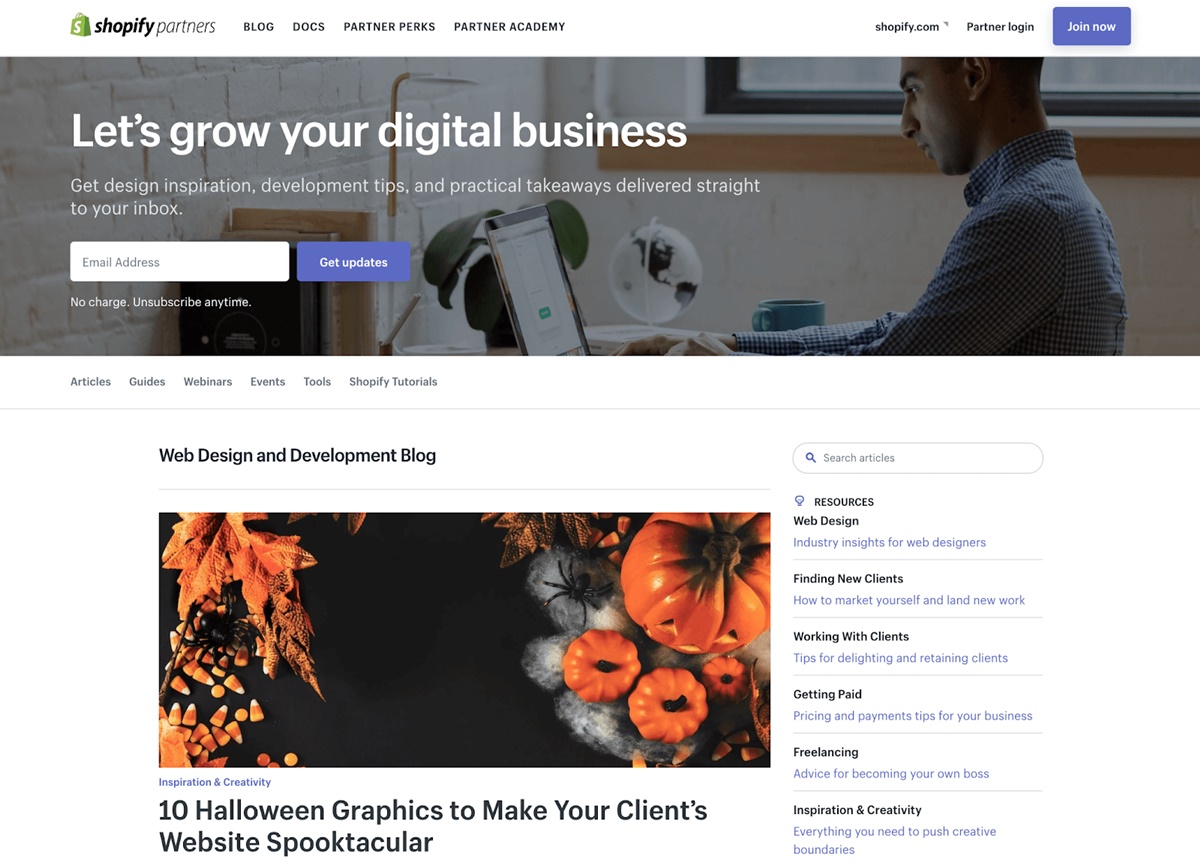Click the Partner login link

coord(1000,27)
